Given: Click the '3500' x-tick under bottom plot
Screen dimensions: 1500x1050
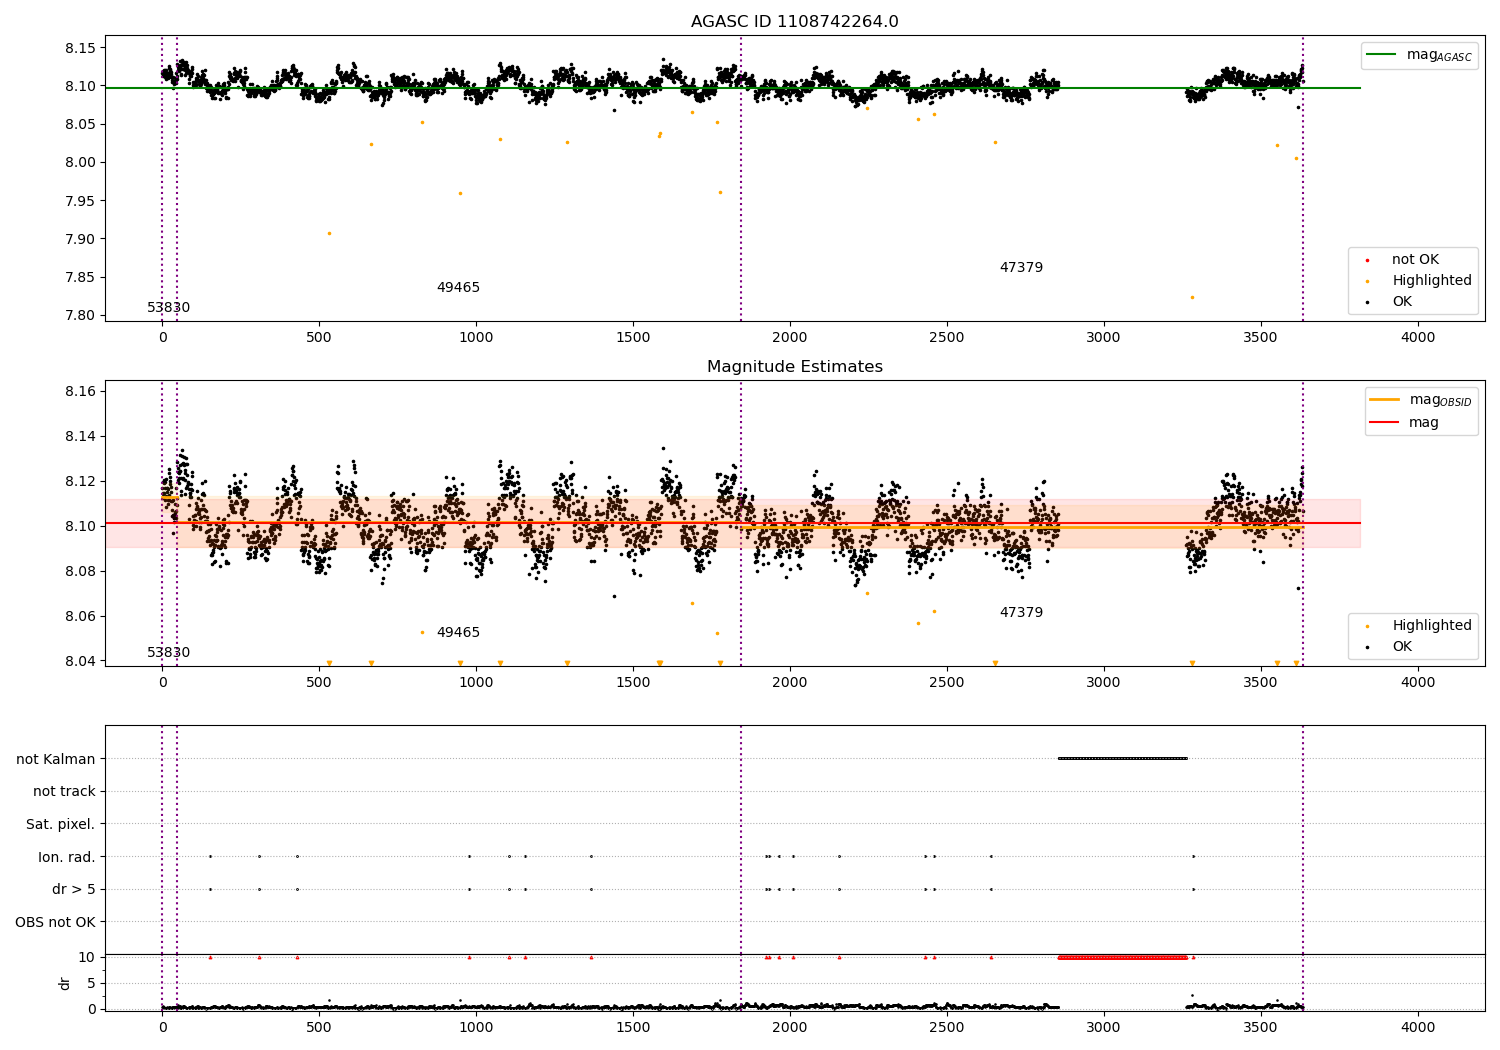Looking at the screenshot, I should click(x=1261, y=1027).
